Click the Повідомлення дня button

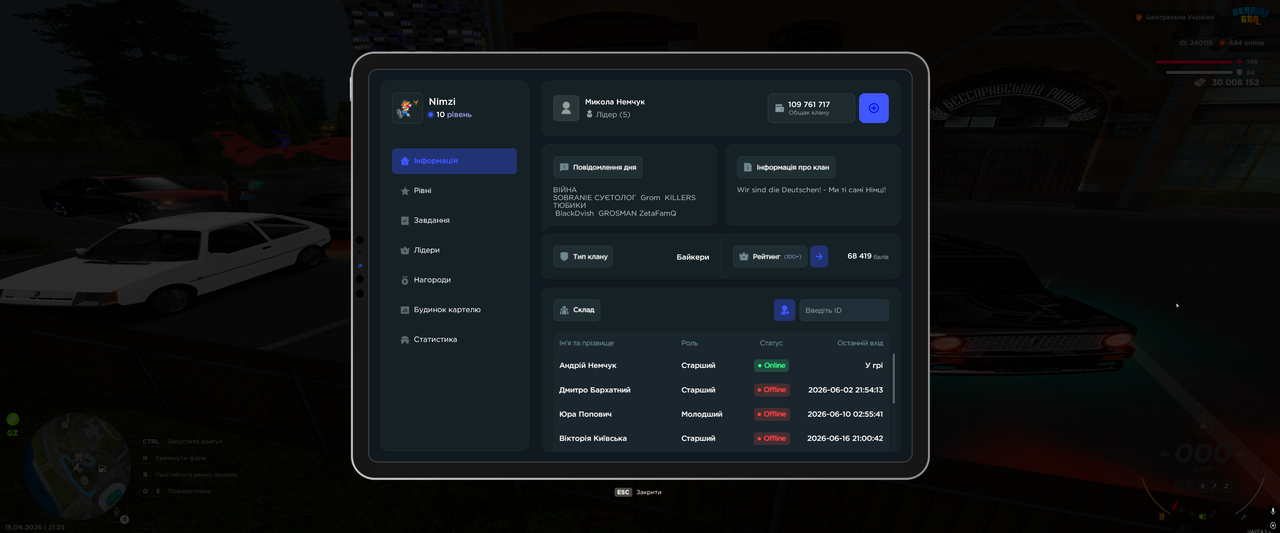[598, 167]
